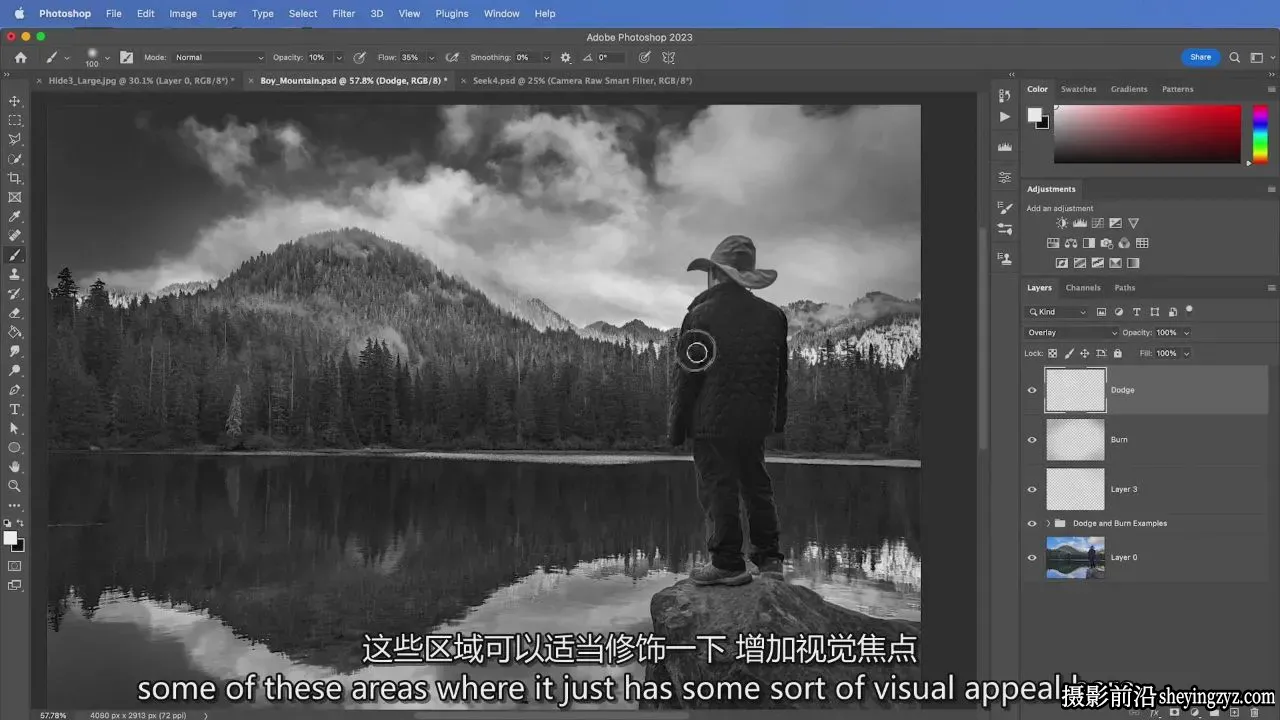
Task: Open the Overlay blend mode dropdown
Action: coord(1072,333)
